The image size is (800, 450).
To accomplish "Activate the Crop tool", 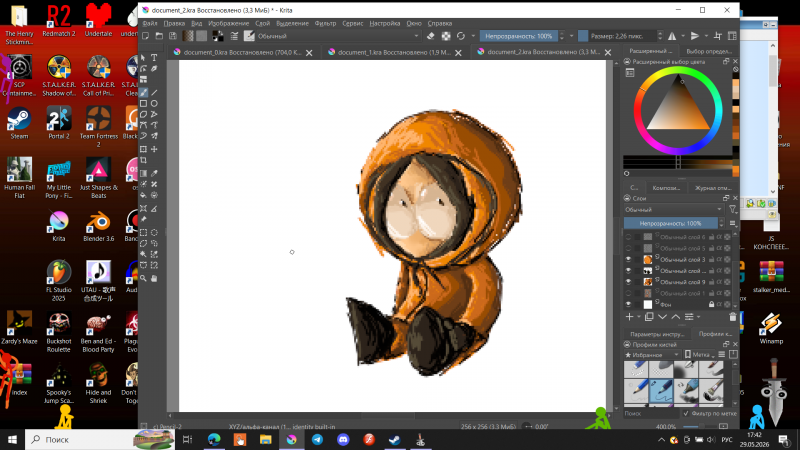I will click(x=143, y=161).
